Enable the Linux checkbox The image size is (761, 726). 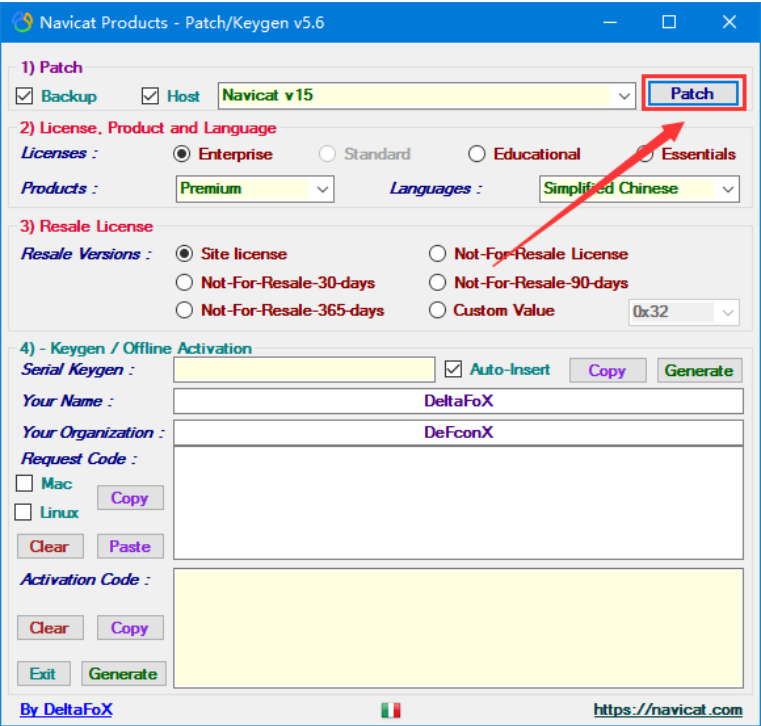23,512
